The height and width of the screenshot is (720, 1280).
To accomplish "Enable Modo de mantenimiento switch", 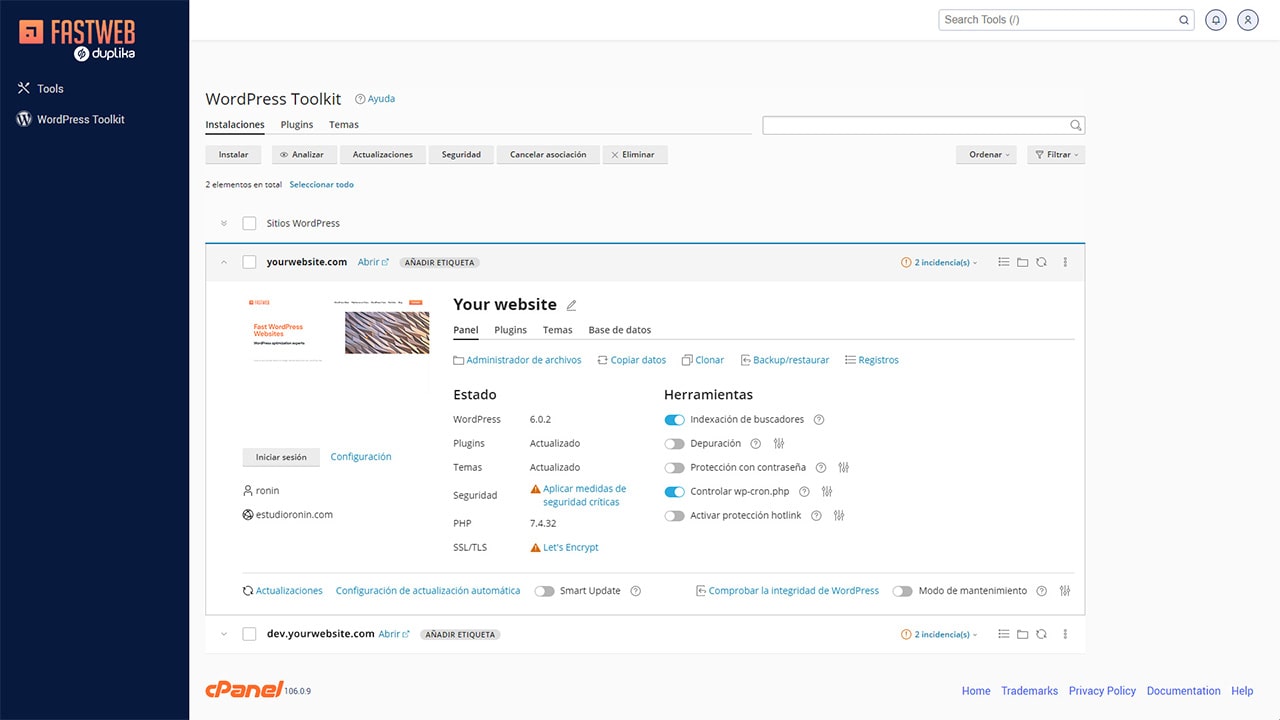I will pos(903,591).
